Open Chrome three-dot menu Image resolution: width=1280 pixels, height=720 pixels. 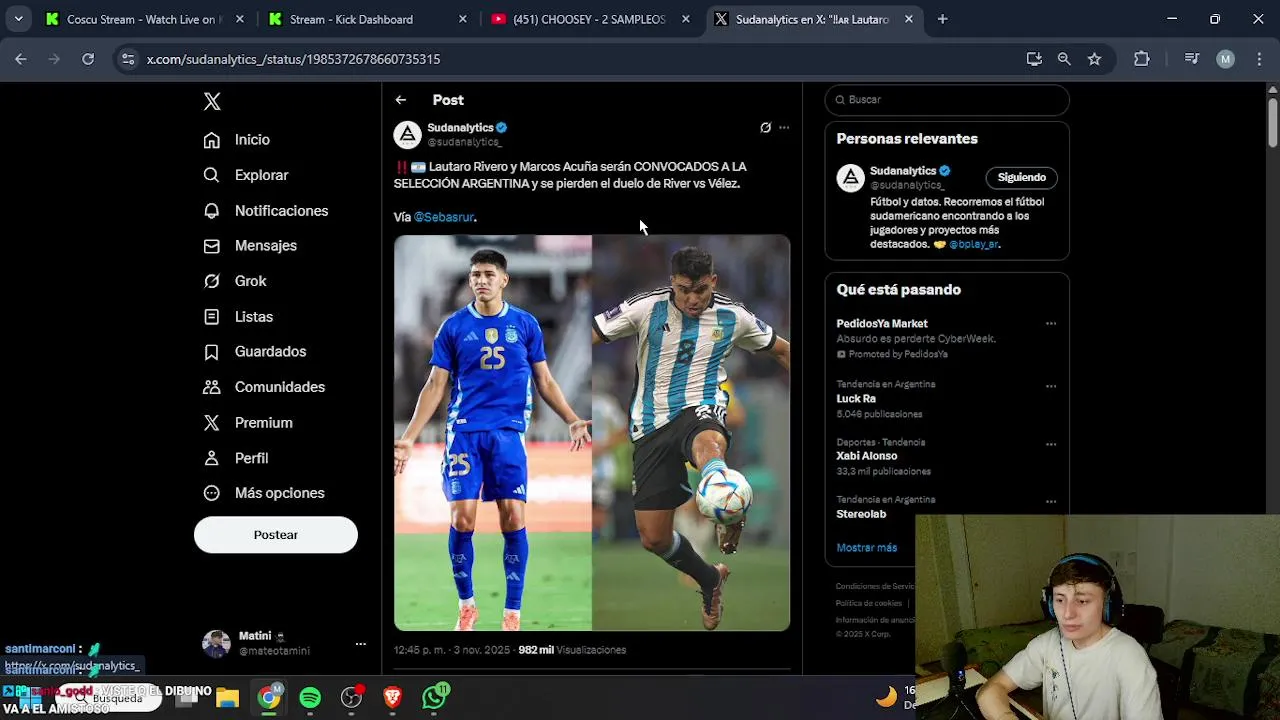click(1259, 59)
